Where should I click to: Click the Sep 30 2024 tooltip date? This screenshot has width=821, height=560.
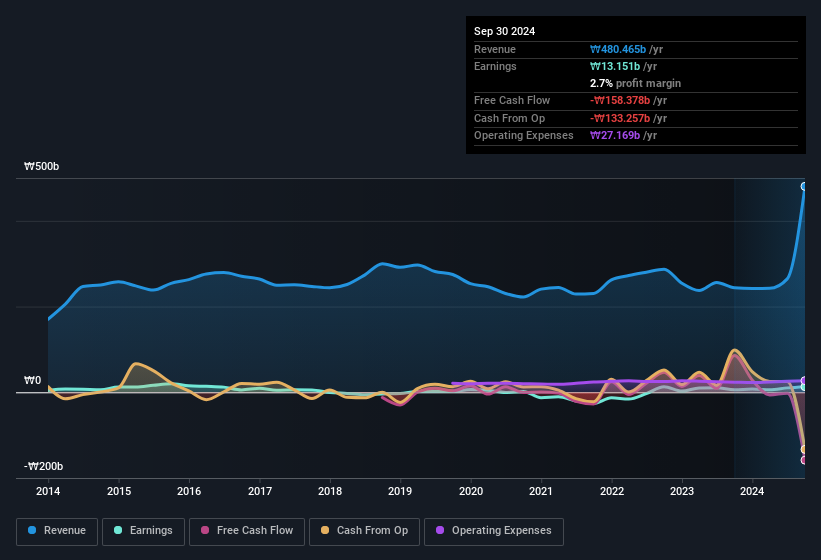click(x=504, y=31)
